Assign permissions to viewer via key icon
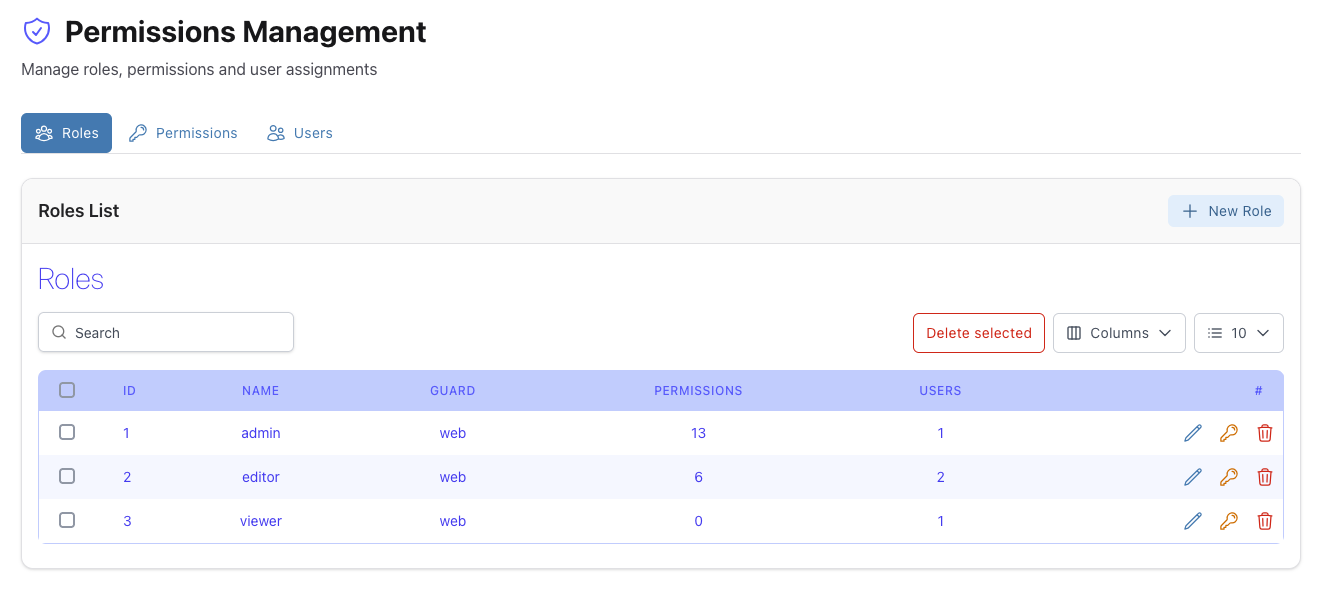The width and height of the screenshot is (1325, 595). pos(1228,521)
